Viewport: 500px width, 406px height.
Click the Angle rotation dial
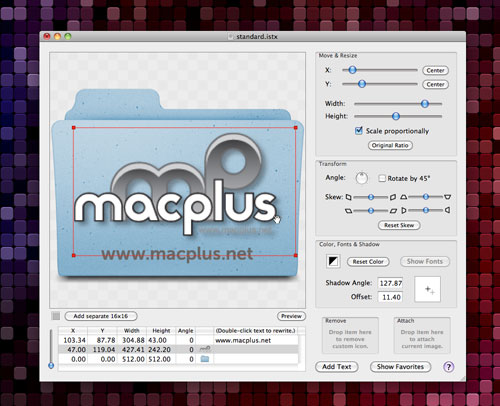click(x=362, y=178)
